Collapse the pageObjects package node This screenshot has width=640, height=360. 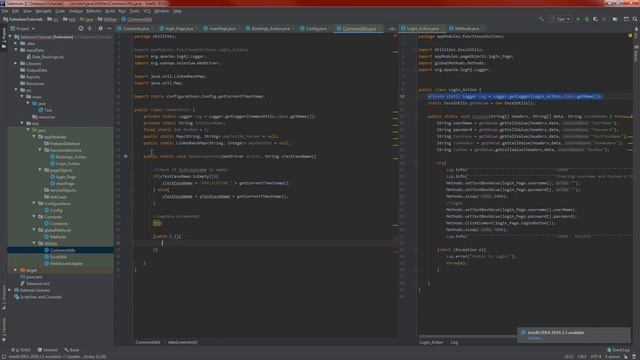tap(40, 170)
